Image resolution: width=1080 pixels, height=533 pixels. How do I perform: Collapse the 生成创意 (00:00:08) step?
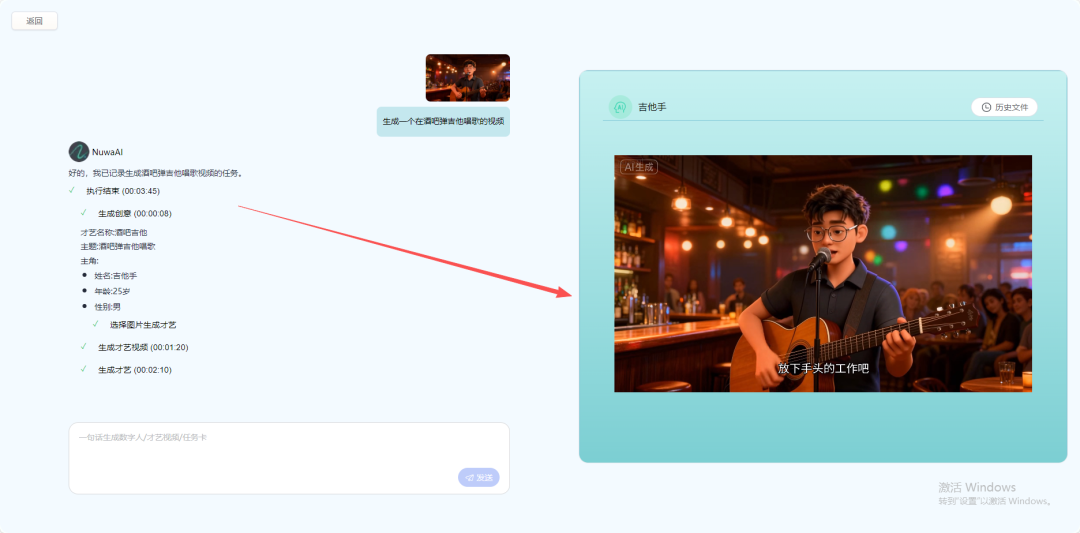[x=134, y=214]
